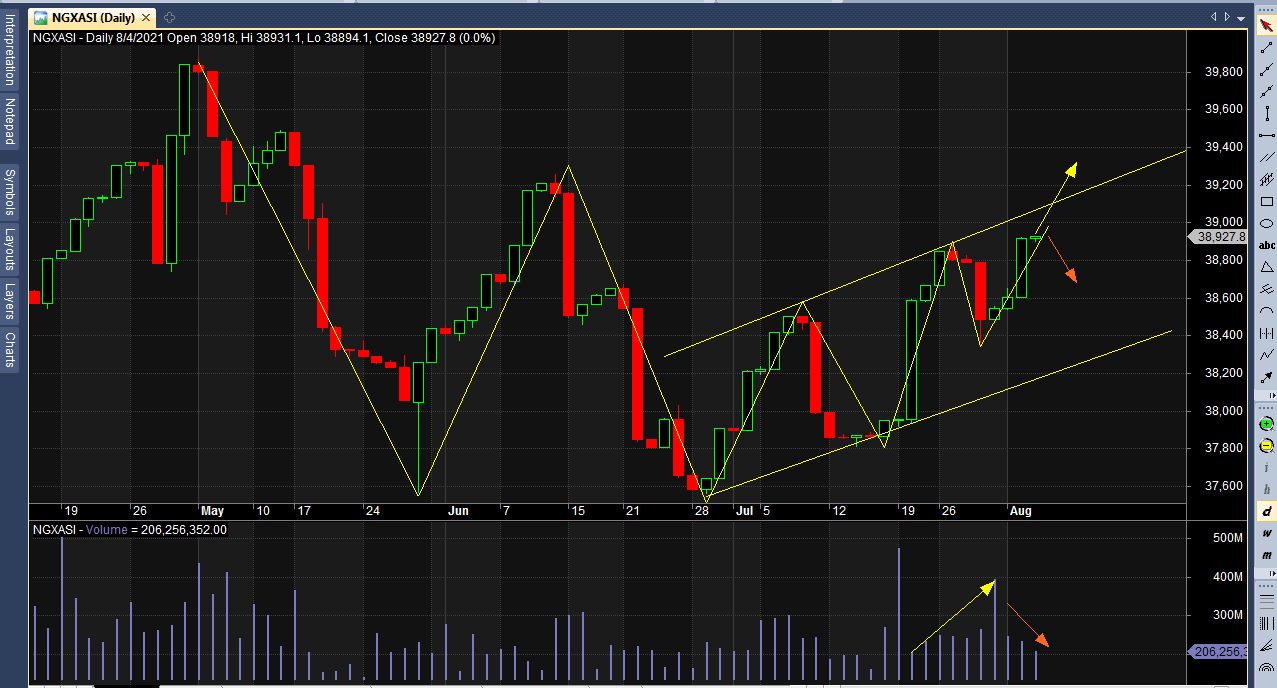Add a new chart tab
This screenshot has width=1277, height=688.
(x=168, y=17)
